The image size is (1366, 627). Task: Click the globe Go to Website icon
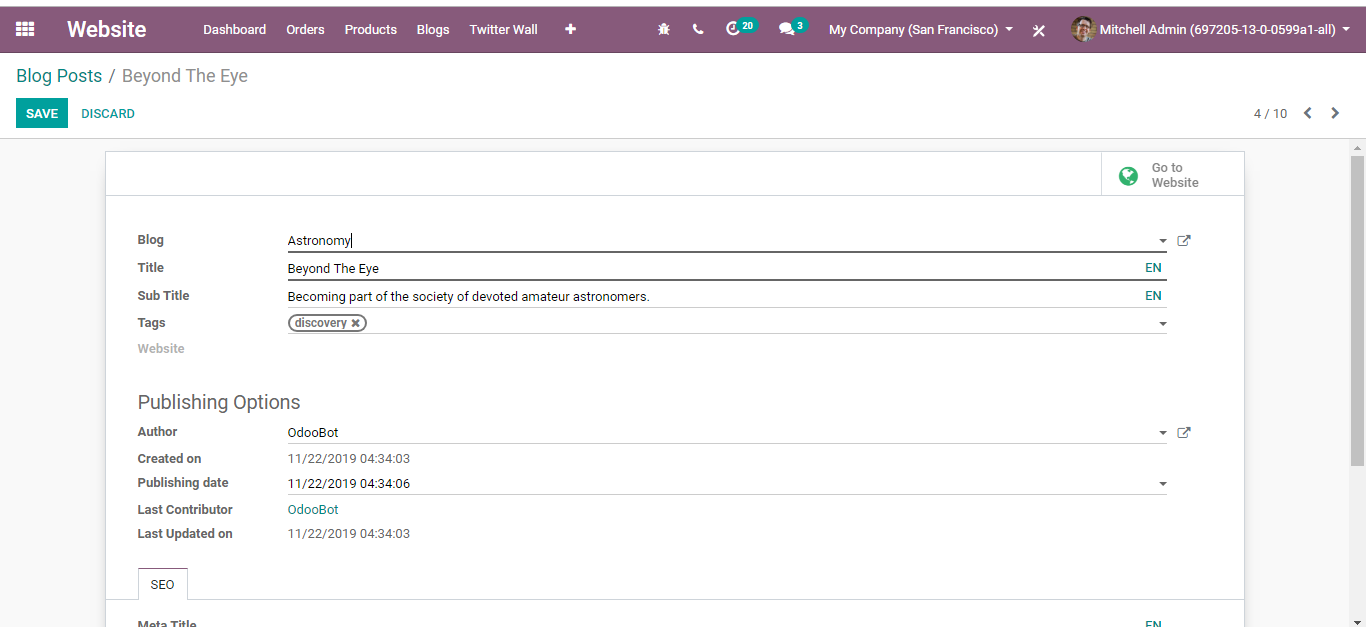point(1128,176)
